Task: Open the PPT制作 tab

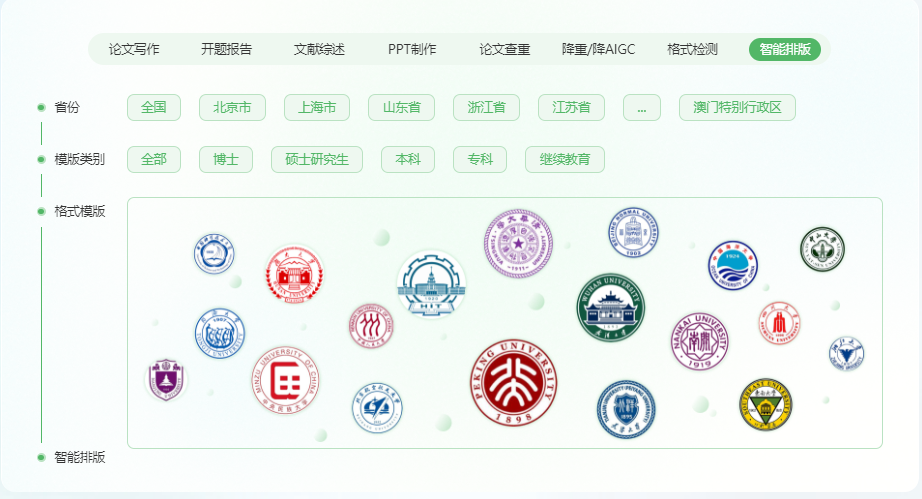Action: point(412,49)
